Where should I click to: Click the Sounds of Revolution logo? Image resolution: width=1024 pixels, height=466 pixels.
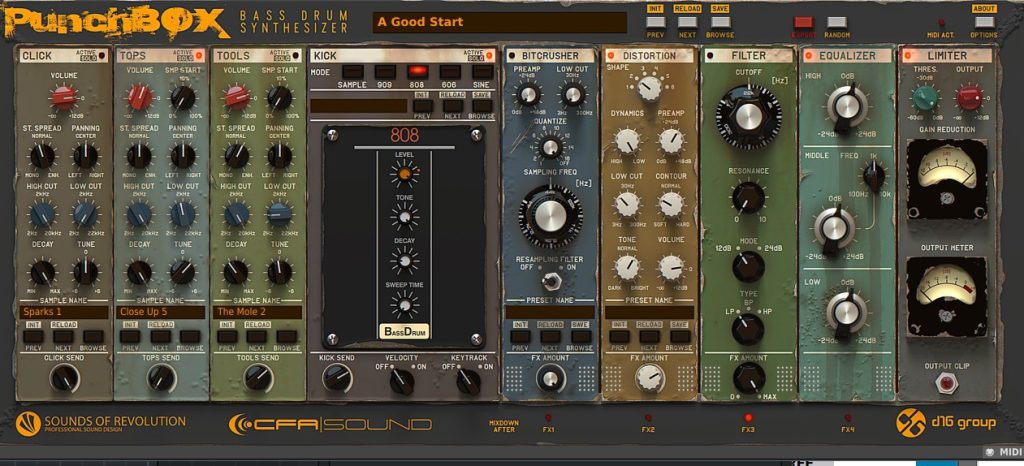[x=100, y=423]
